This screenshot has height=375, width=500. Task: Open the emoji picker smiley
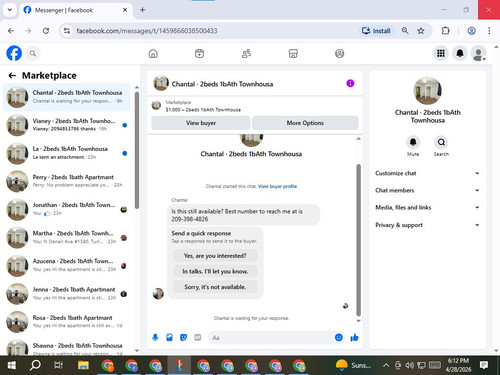tap(339, 338)
